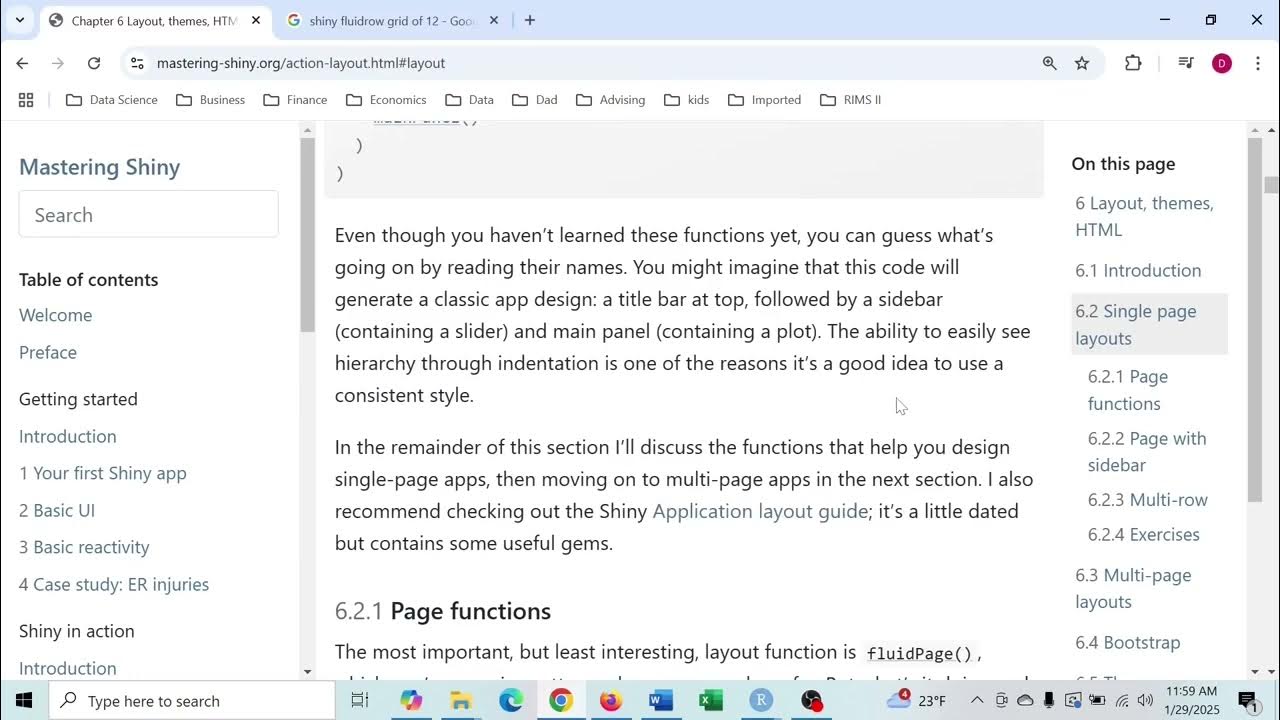The height and width of the screenshot is (720, 1280).
Task: Jump to 6.4 Bootstrap section
Action: tap(1128, 642)
